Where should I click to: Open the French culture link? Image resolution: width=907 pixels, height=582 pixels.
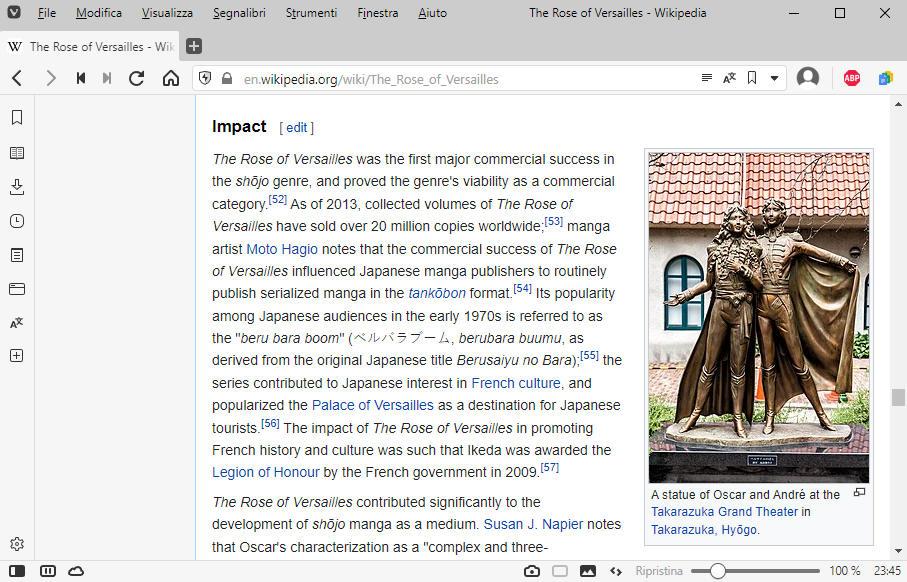pos(516,383)
